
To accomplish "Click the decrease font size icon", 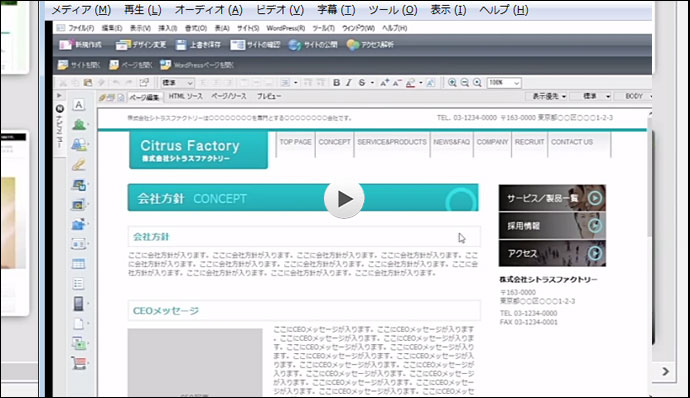I will click(397, 82).
